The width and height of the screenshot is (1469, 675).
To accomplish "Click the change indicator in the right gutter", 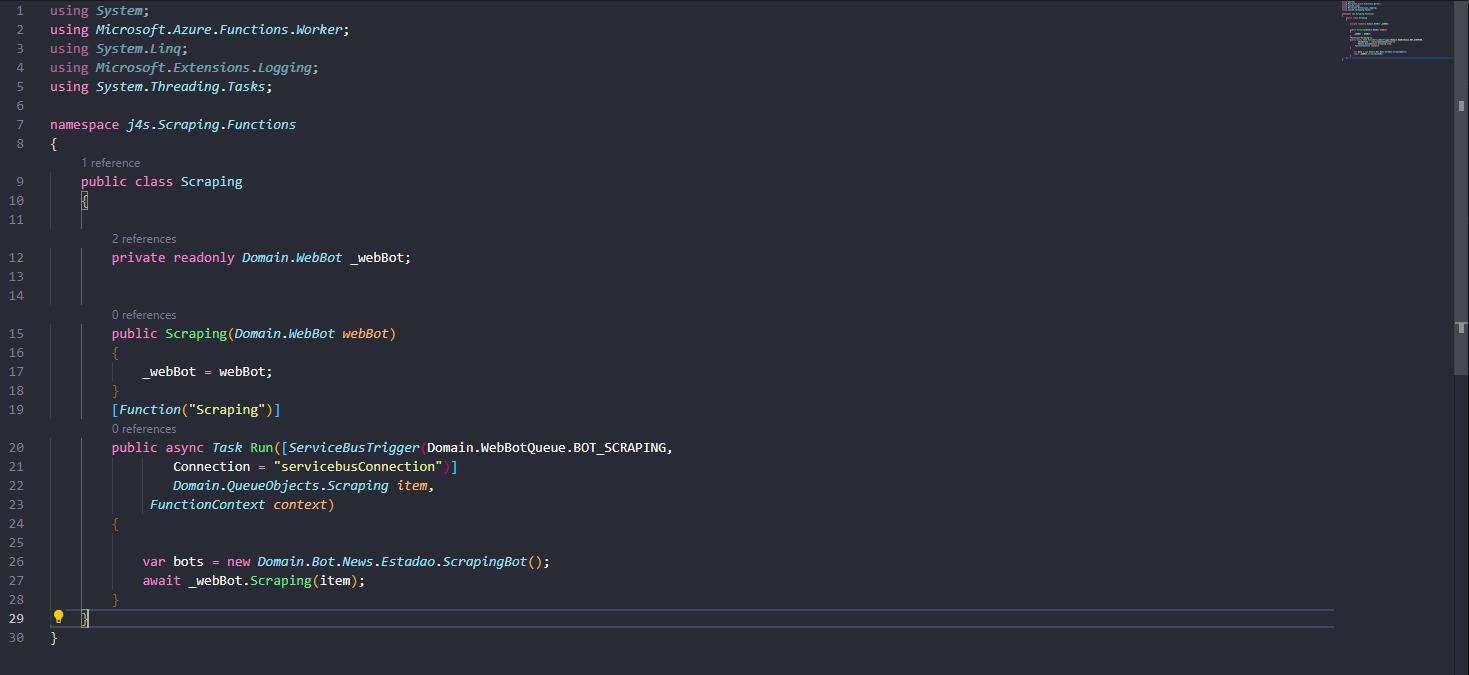I will pos(1461,327).
